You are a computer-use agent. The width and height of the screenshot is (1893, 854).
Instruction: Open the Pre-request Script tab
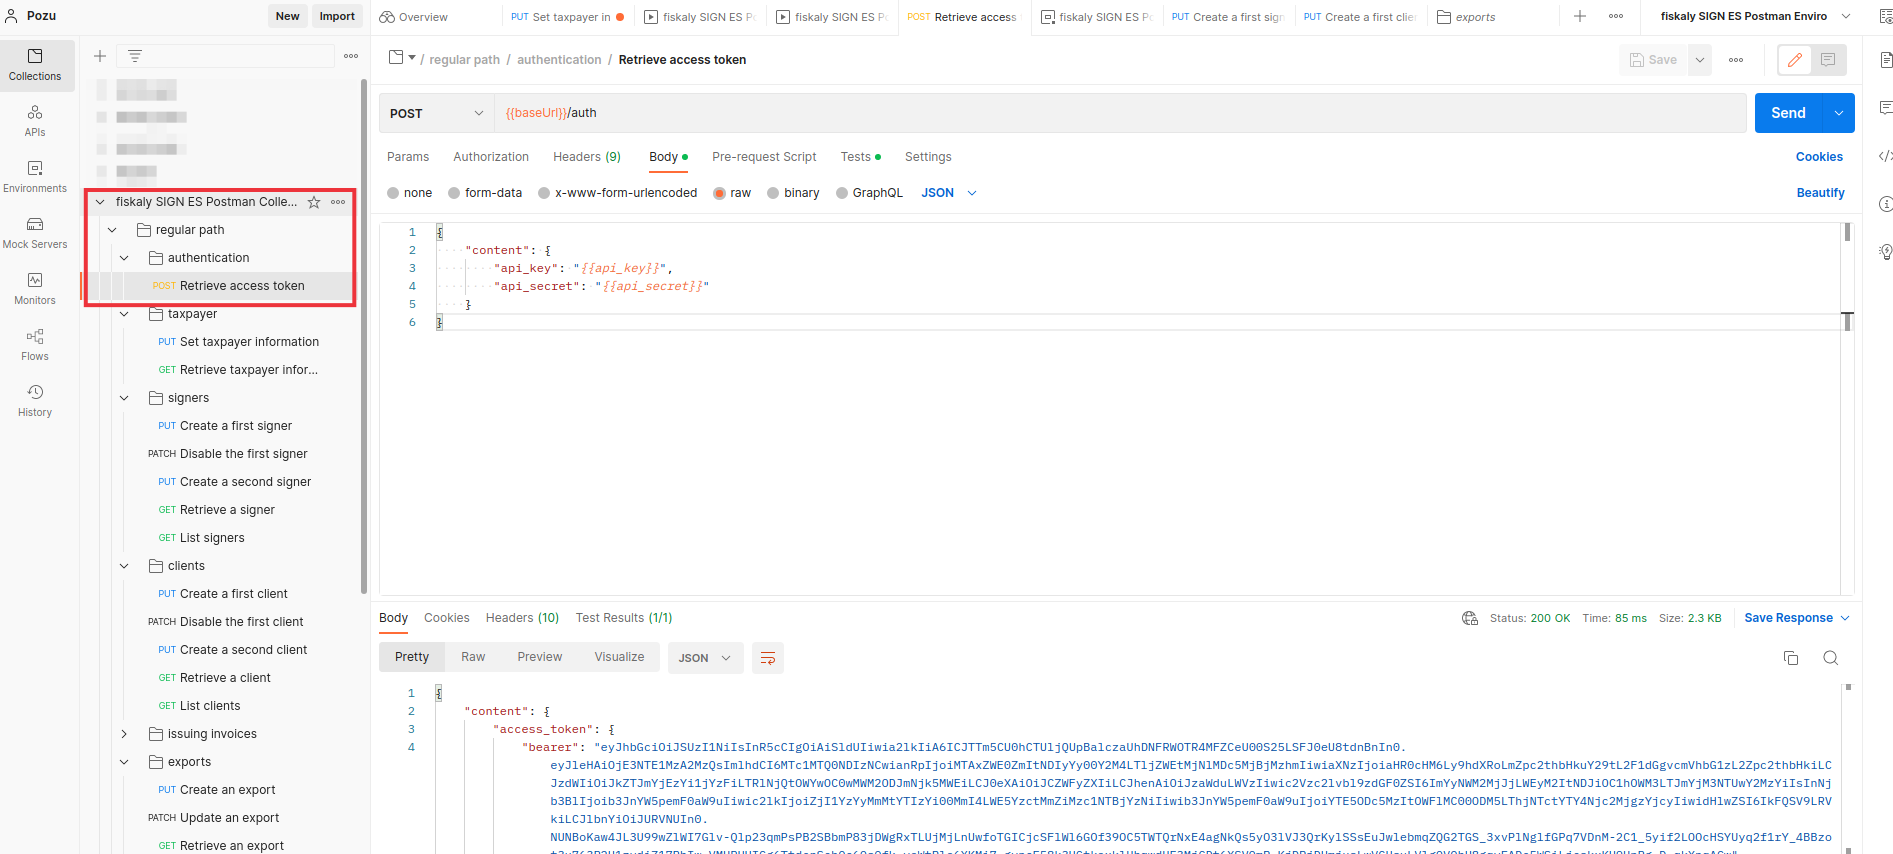pos(764,157)
